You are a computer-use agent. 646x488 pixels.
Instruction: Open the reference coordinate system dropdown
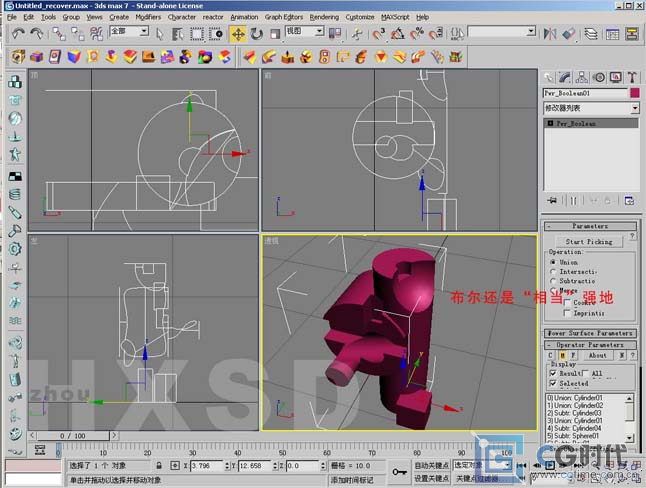coord(319,31)
